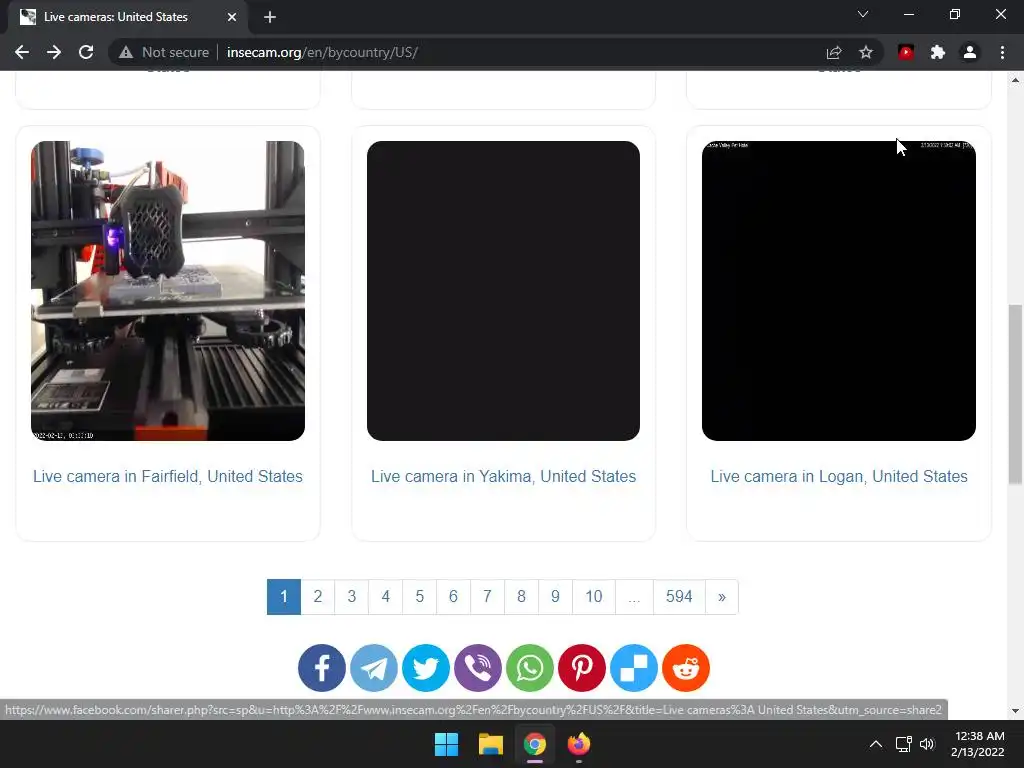Open the network status tray icon

click(903, 744)
